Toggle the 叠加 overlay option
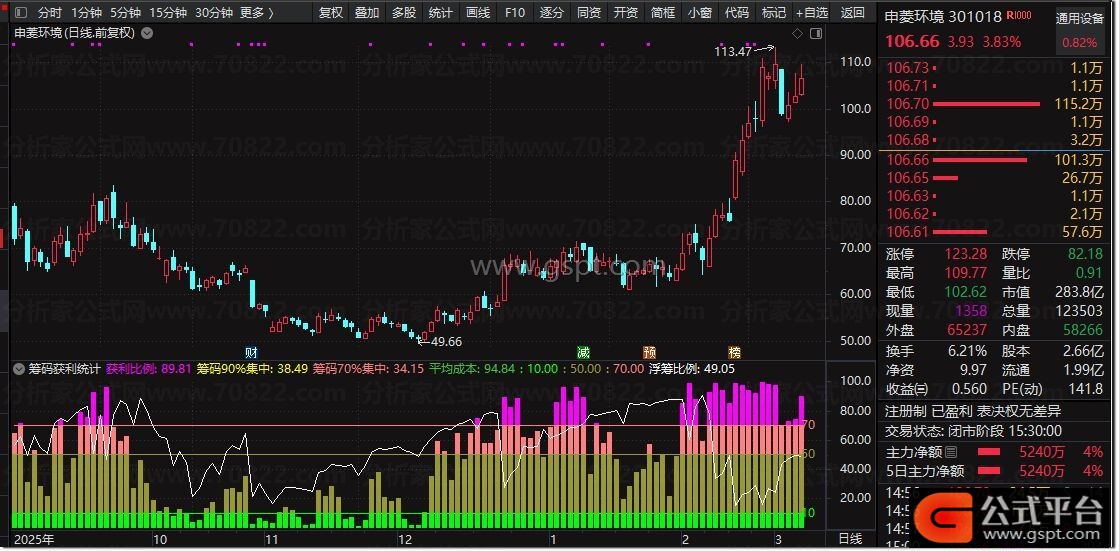The width and height of the screenshot is (1119, 551). (367, 13)
